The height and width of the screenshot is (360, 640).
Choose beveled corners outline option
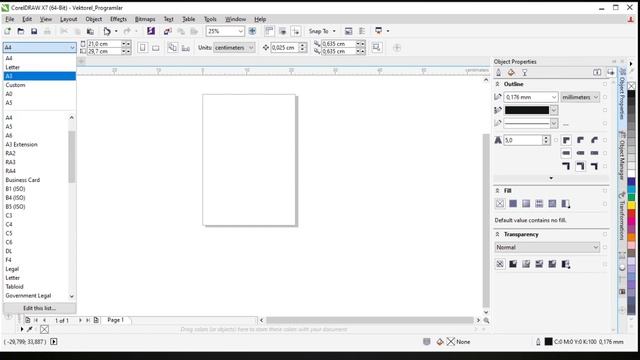(594, 140)
